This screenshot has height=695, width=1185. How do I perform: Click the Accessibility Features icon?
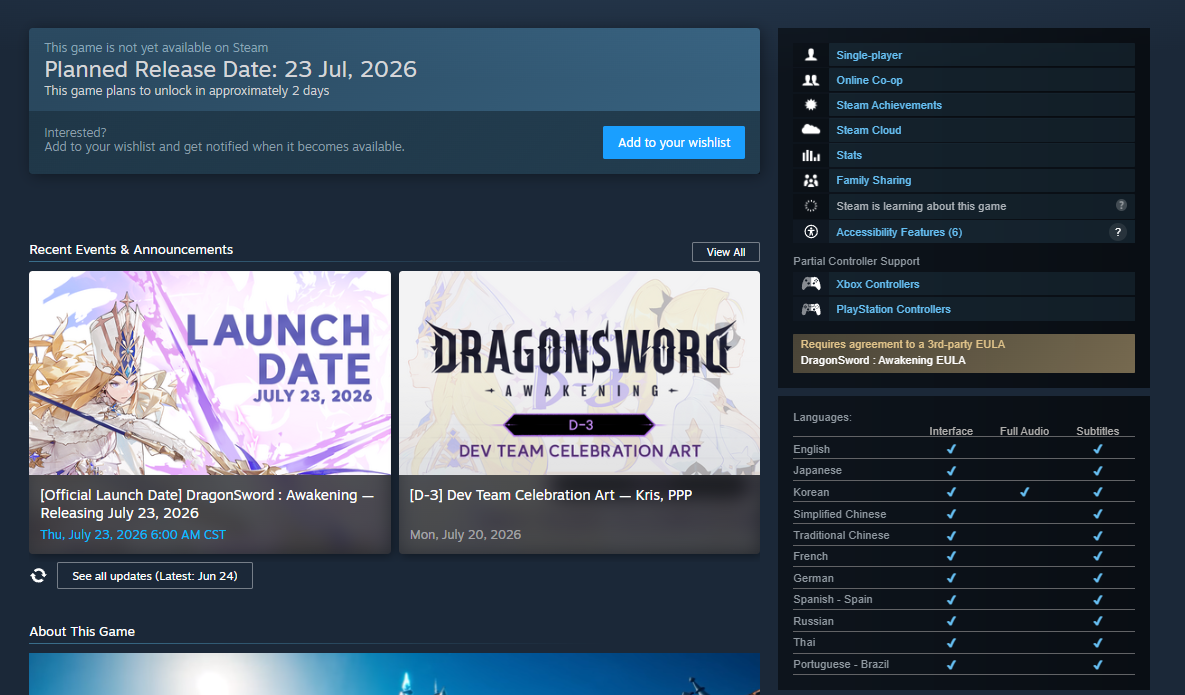coord(811,232)
